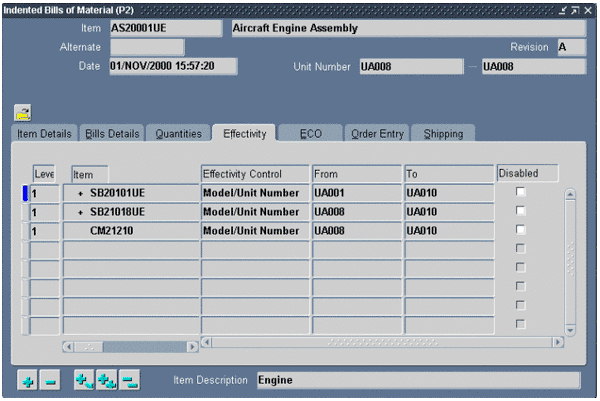Toggle Disabled checkbox in first empty row
Screen dimensions: 600x401
520,248
